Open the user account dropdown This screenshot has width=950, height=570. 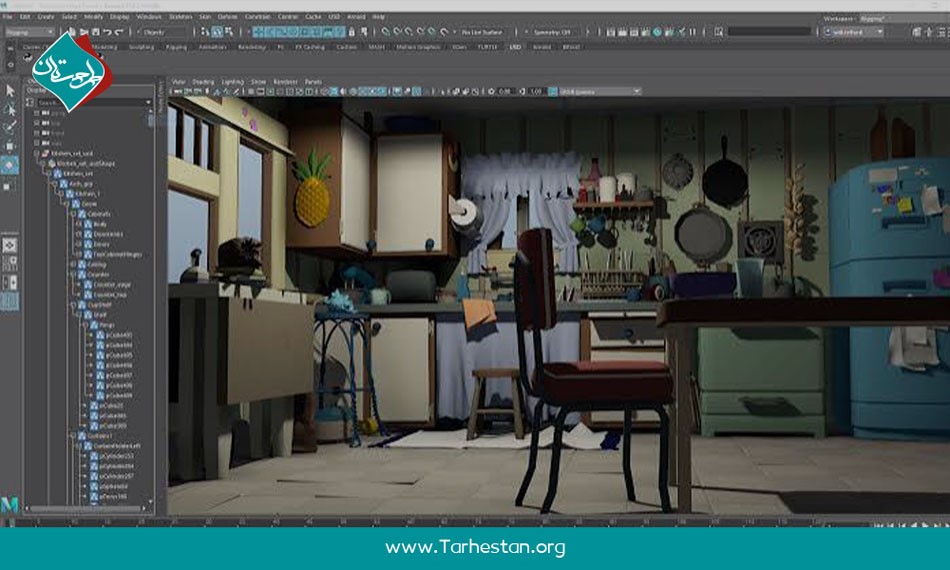(853, 32)
